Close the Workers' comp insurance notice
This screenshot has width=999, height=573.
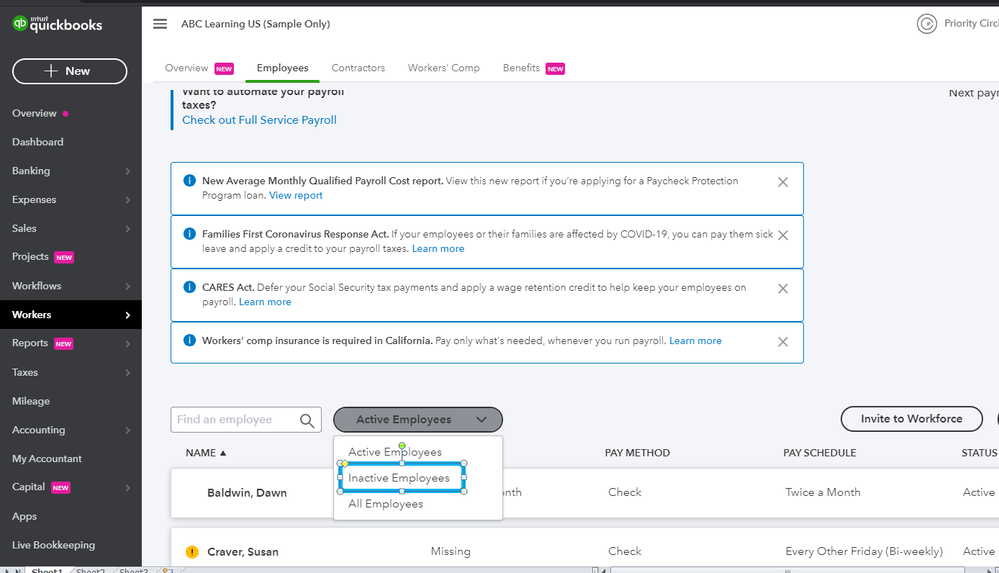coord(783,341)
